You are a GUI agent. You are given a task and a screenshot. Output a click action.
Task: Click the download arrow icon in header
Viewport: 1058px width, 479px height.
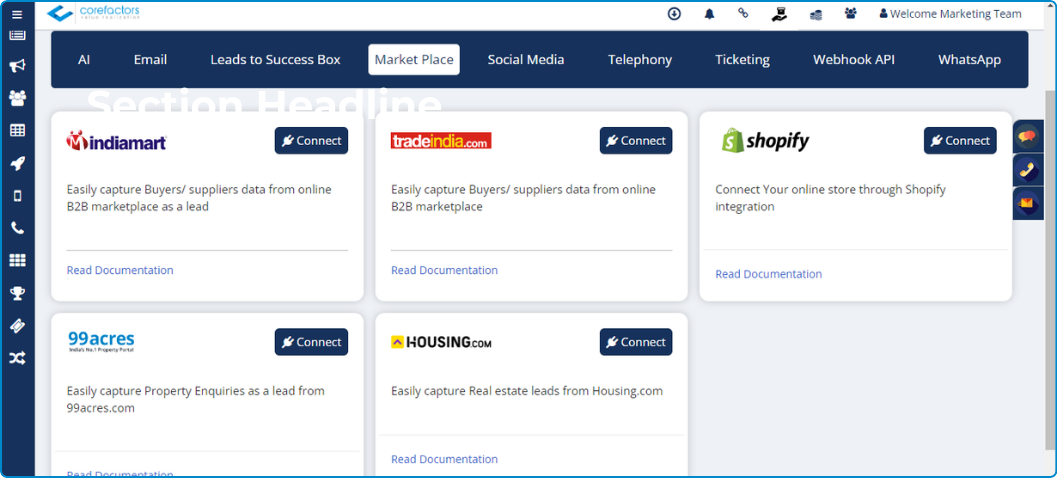click(x=674, y=14)
